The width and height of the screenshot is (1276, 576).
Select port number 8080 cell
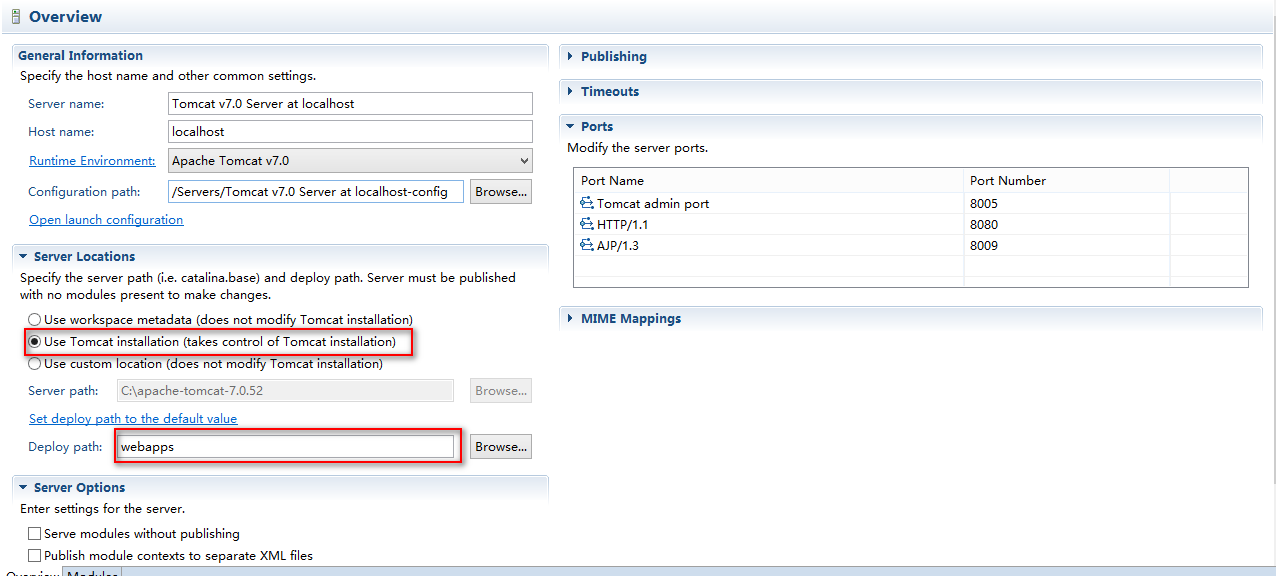[x=1066, y=224]
